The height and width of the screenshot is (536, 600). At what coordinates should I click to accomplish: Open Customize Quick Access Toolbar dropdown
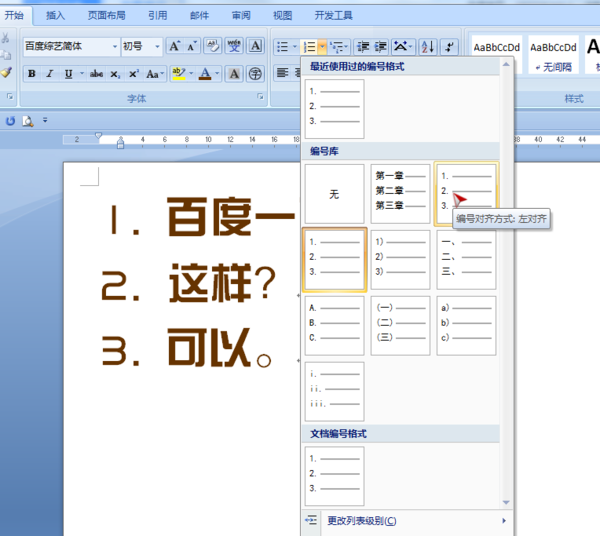click(x=45, y=120)
